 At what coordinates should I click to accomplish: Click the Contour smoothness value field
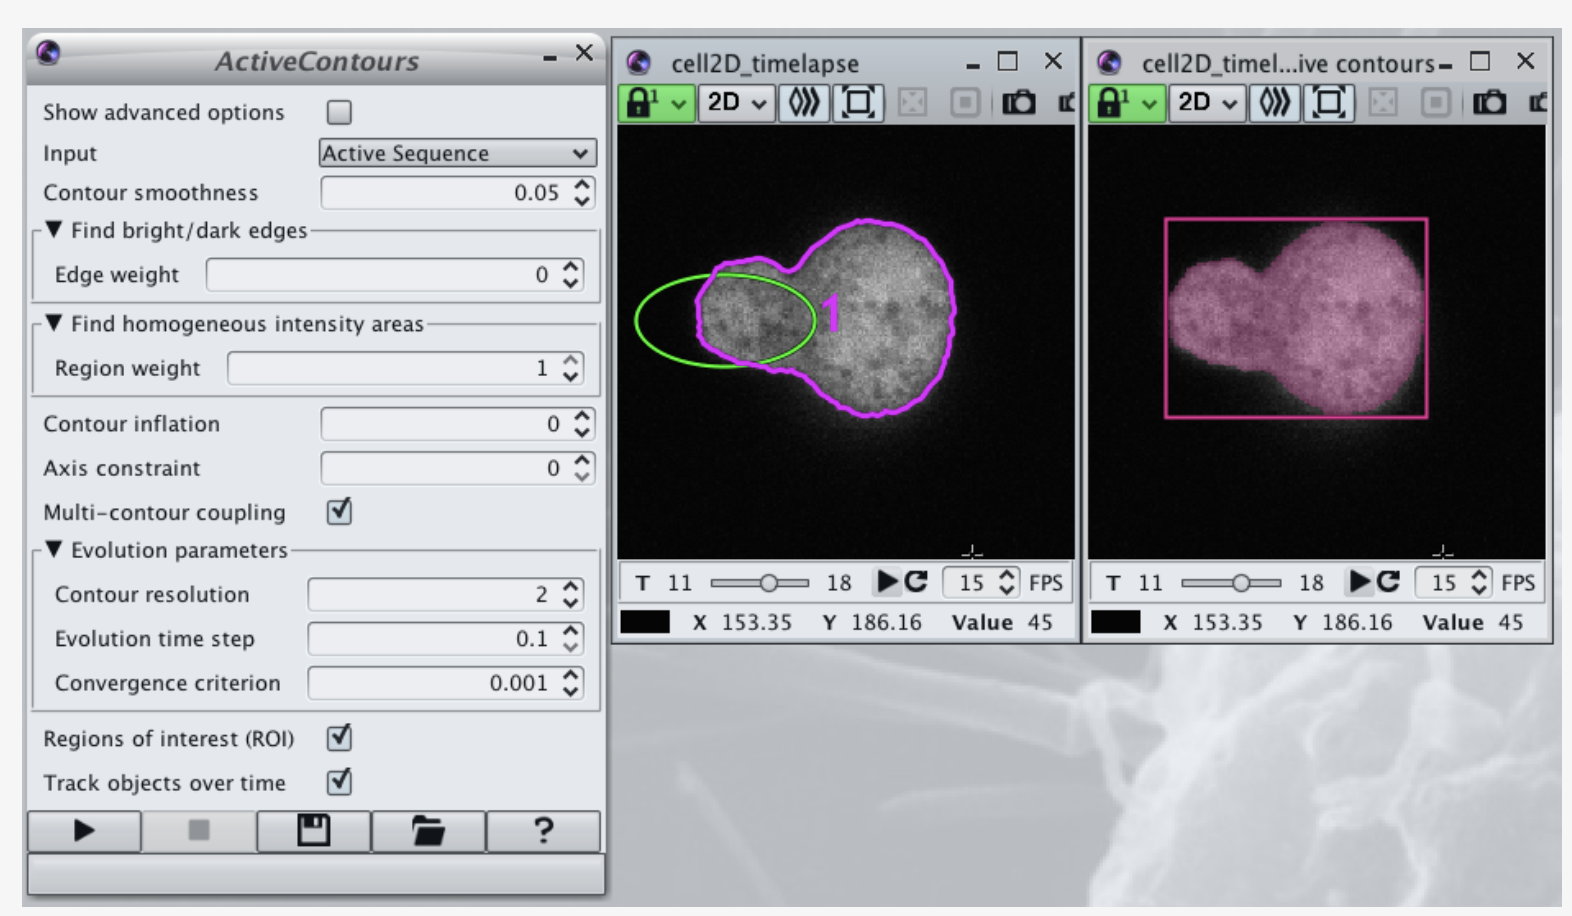(x=445, y=193)
